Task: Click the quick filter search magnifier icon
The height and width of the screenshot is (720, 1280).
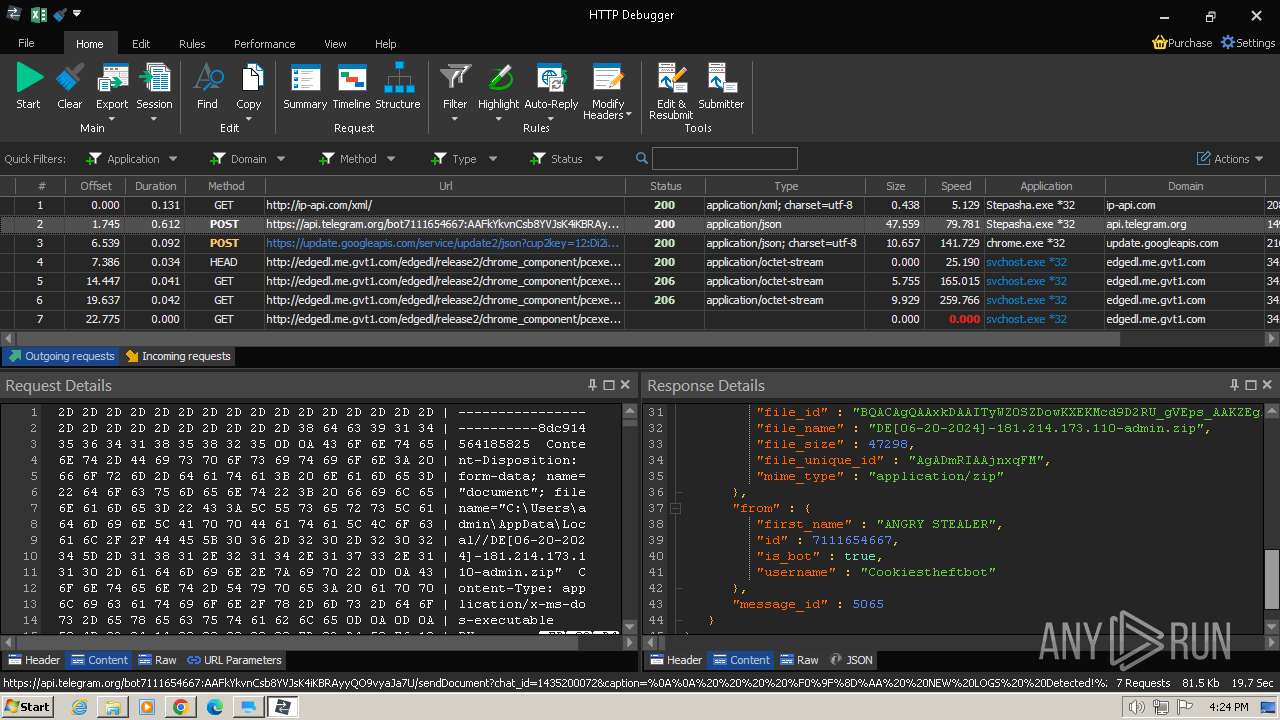Action: click(x=641, y=158)
